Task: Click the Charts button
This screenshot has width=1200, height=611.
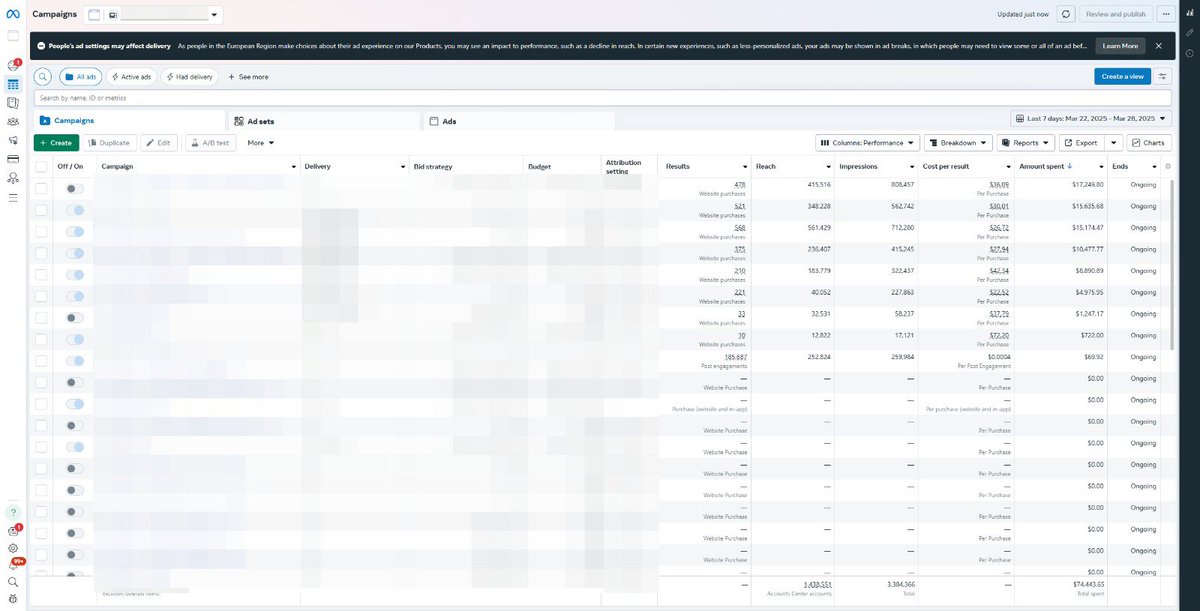Action: [1148, 143]
